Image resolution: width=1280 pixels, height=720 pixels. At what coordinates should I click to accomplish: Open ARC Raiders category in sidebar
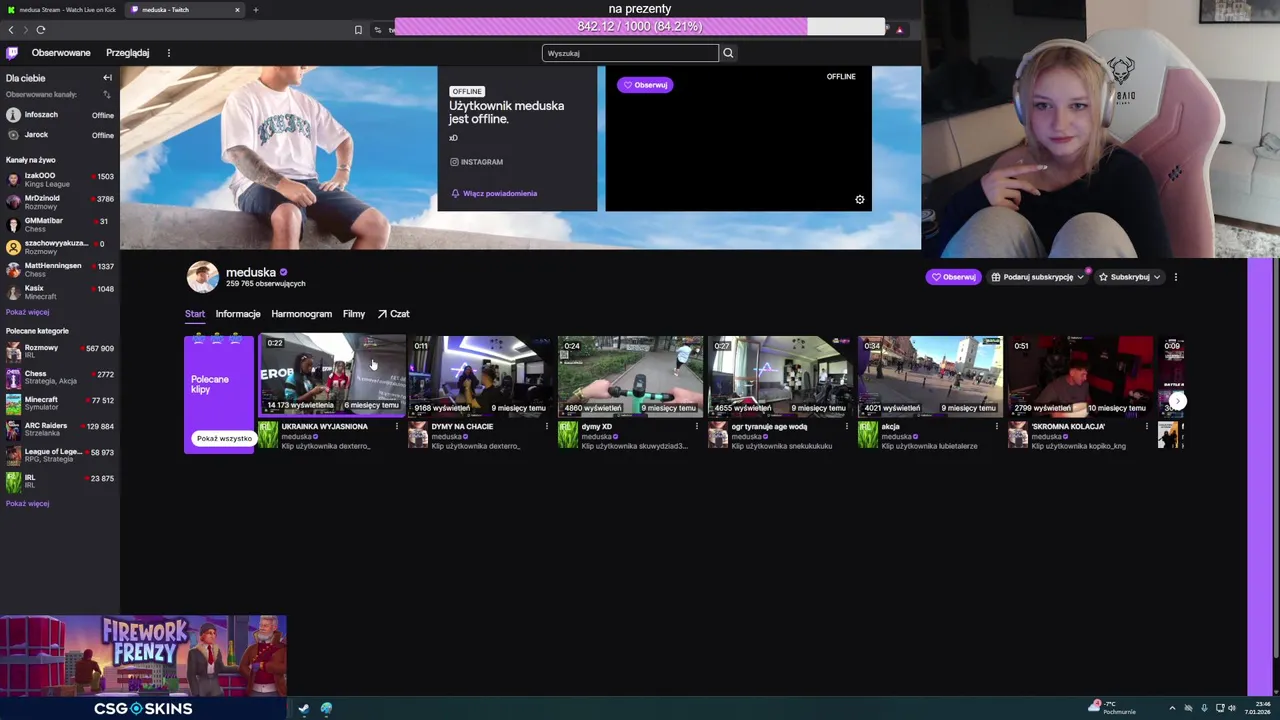point(60,430)
